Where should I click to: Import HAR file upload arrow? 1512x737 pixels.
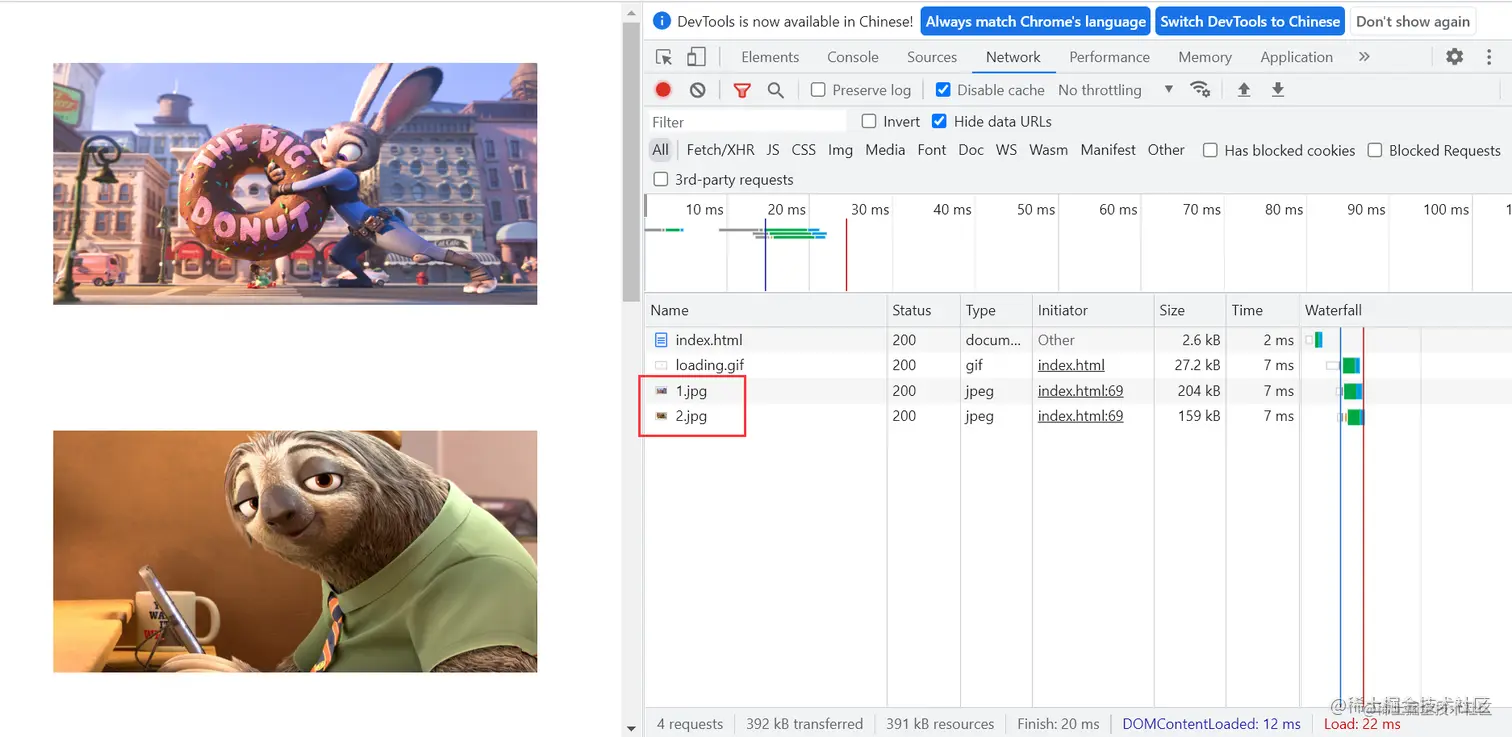click(1244, 90)
